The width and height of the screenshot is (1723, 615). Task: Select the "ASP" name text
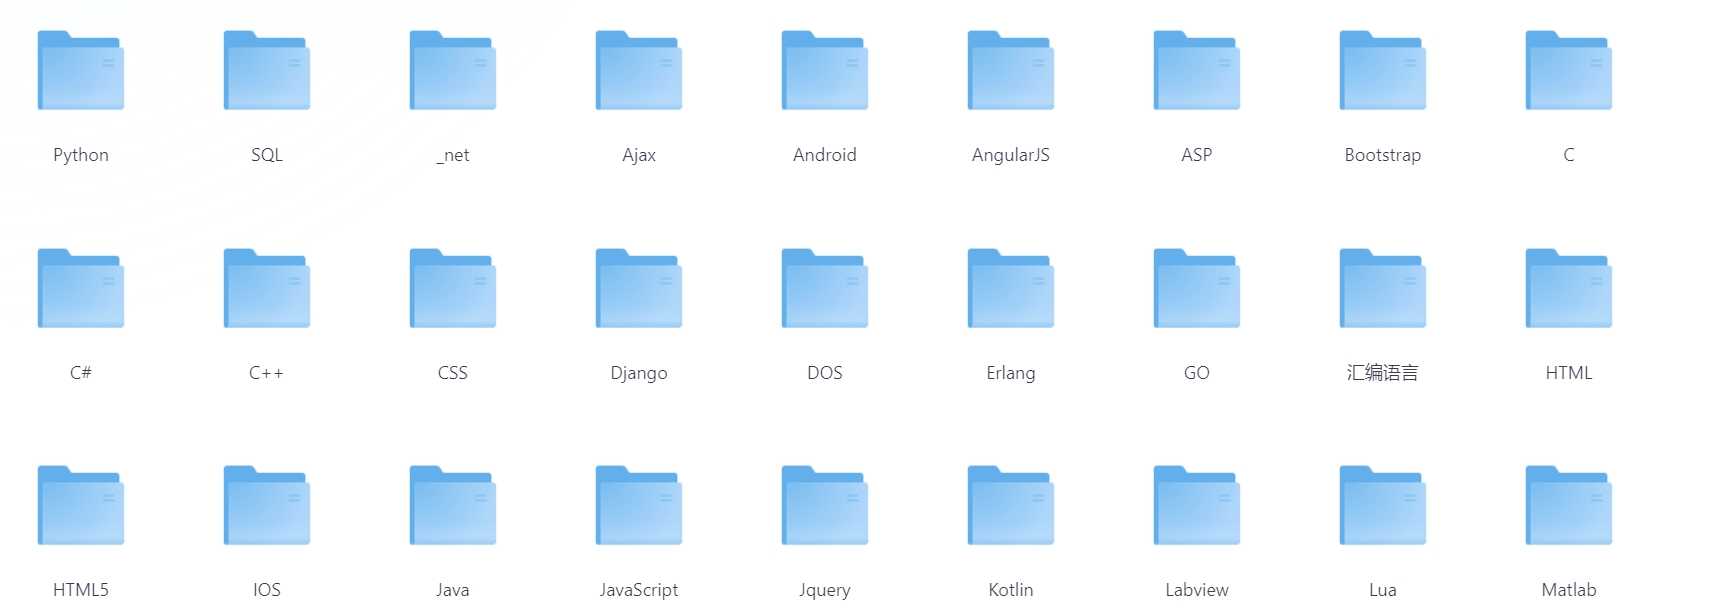click(1197, 155)
